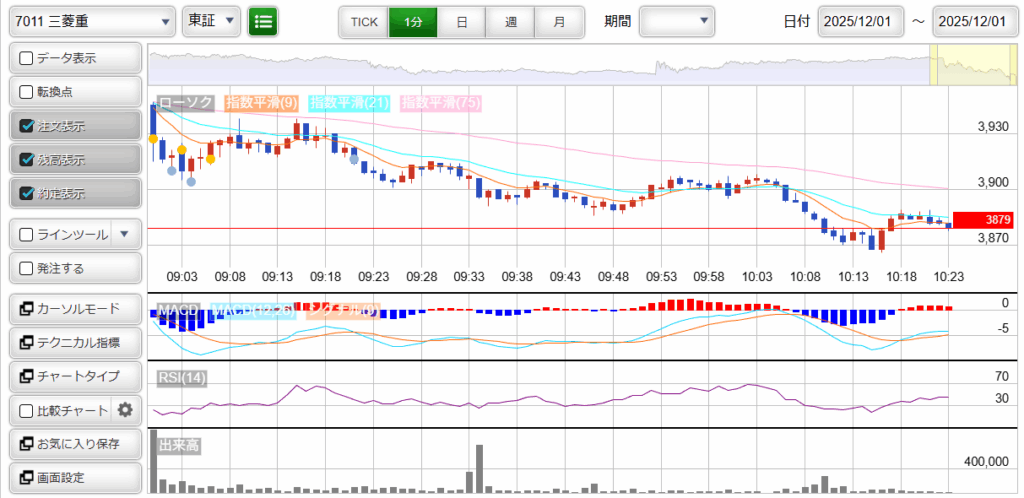Open comparison chart gear settings

tap(125, 409)
